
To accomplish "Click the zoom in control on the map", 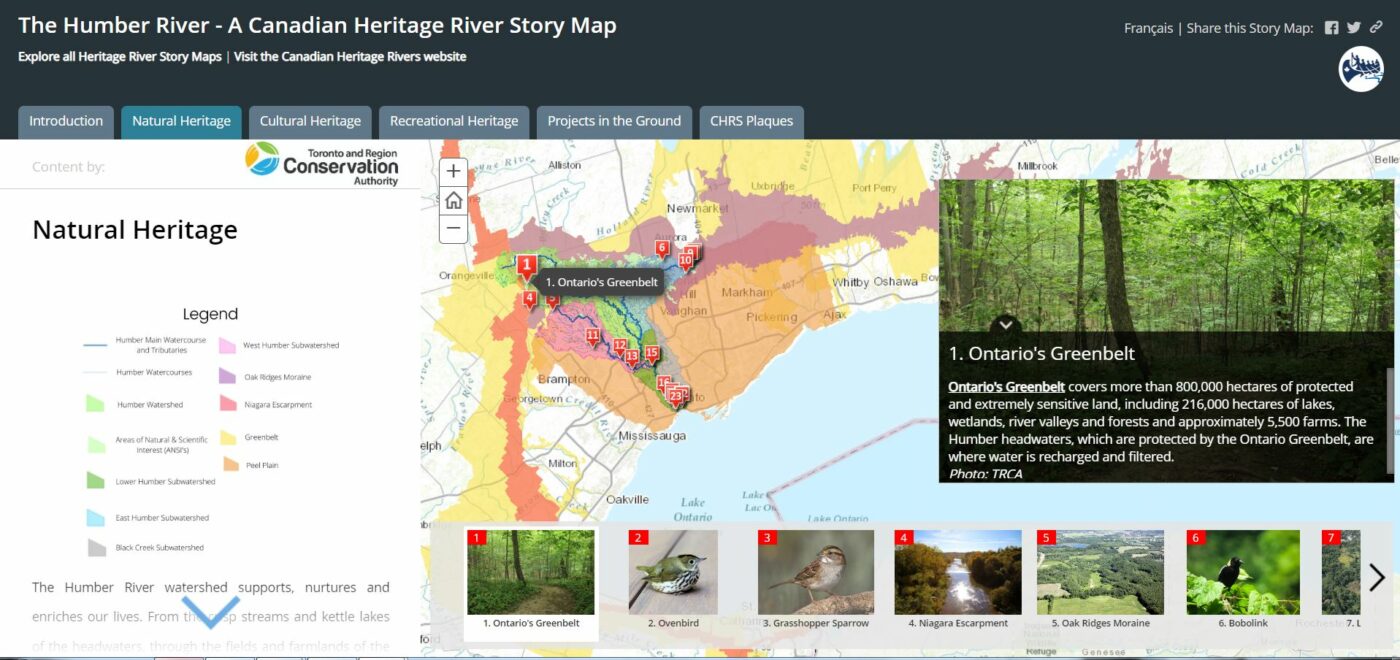I will (x=453, y=170).
